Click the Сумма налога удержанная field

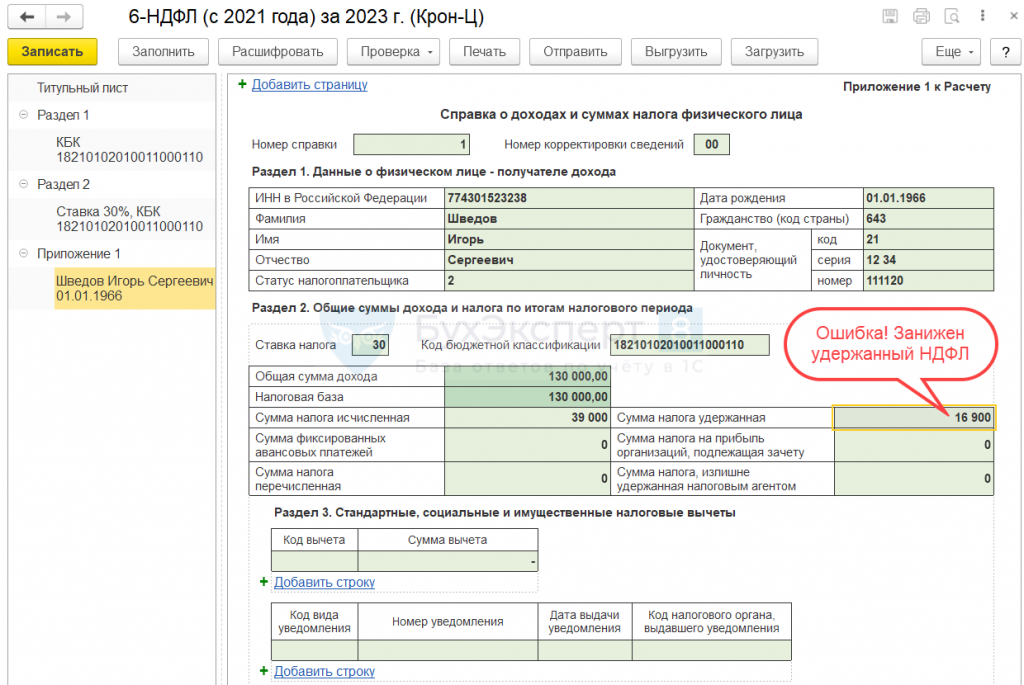click(x=913, y=418)
